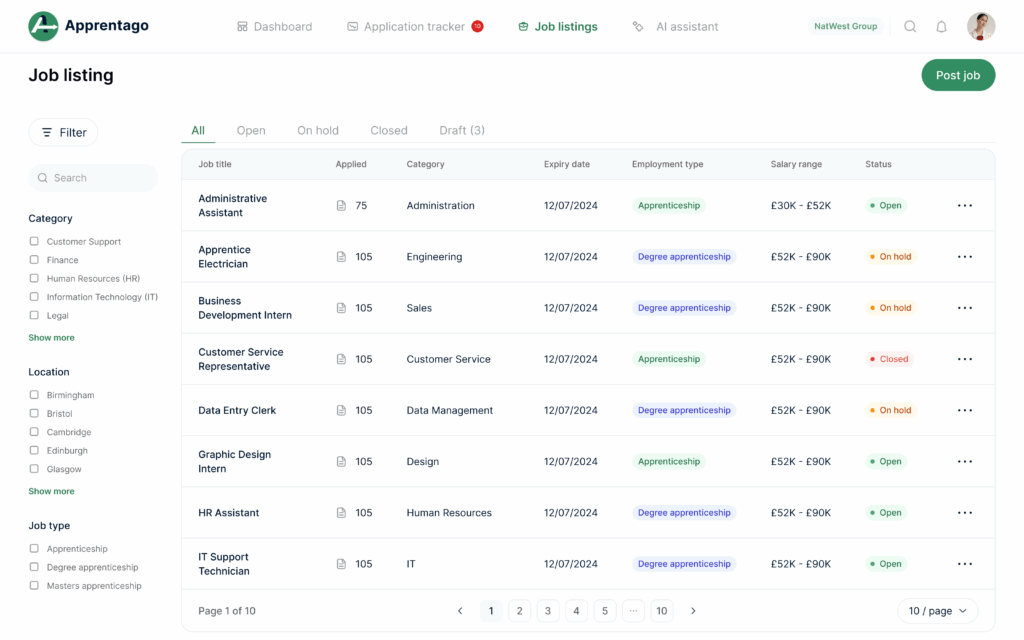Switch to the On hold tab

pyautogui.click(x=318, y=131)
